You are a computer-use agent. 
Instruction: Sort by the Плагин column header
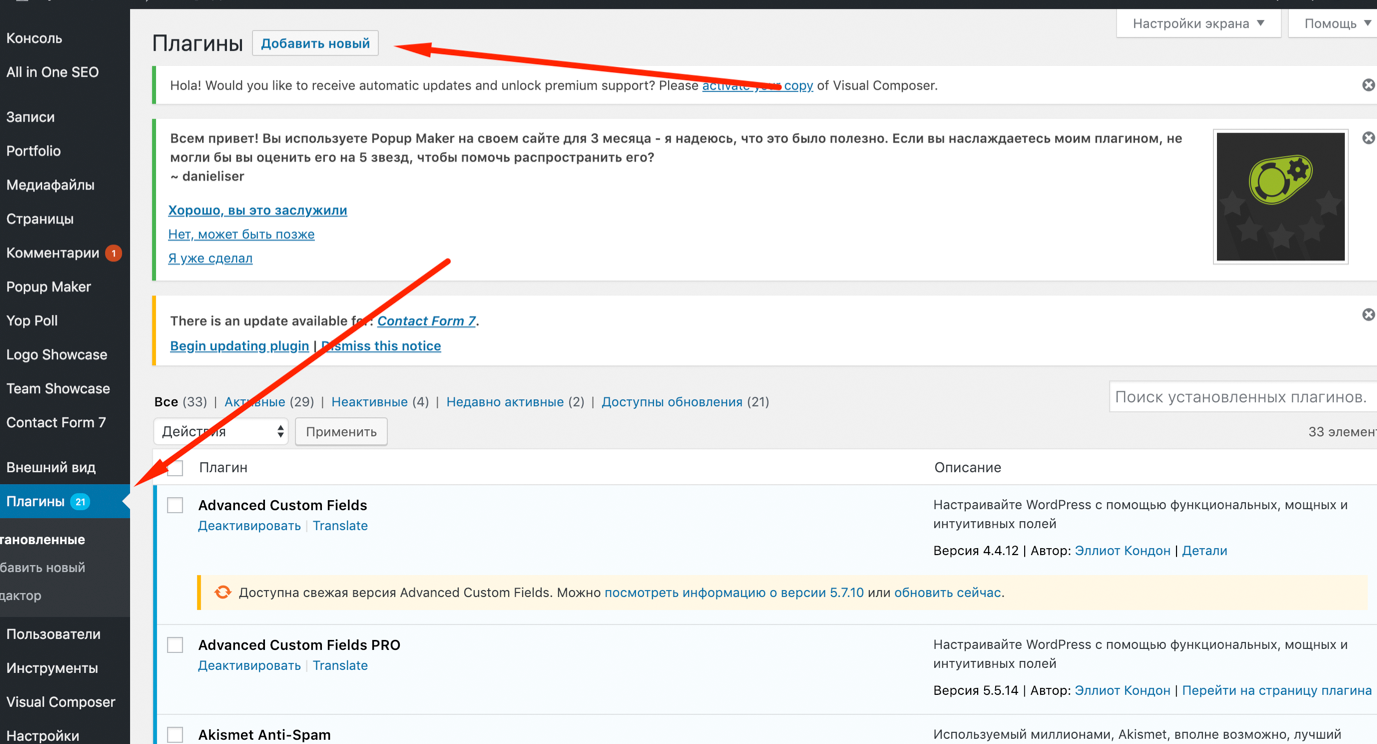click(223, 468)
